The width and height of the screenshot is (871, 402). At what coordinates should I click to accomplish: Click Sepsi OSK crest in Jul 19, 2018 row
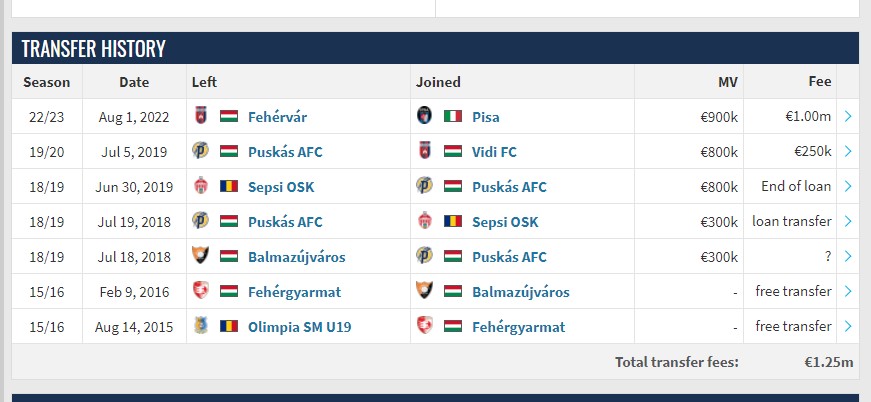424,220
